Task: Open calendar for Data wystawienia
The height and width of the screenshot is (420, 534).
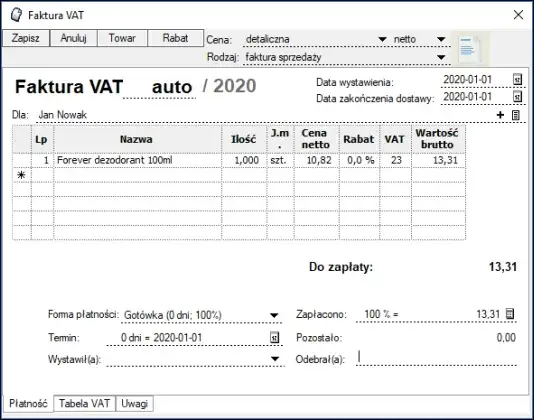Action: point(517,79)
